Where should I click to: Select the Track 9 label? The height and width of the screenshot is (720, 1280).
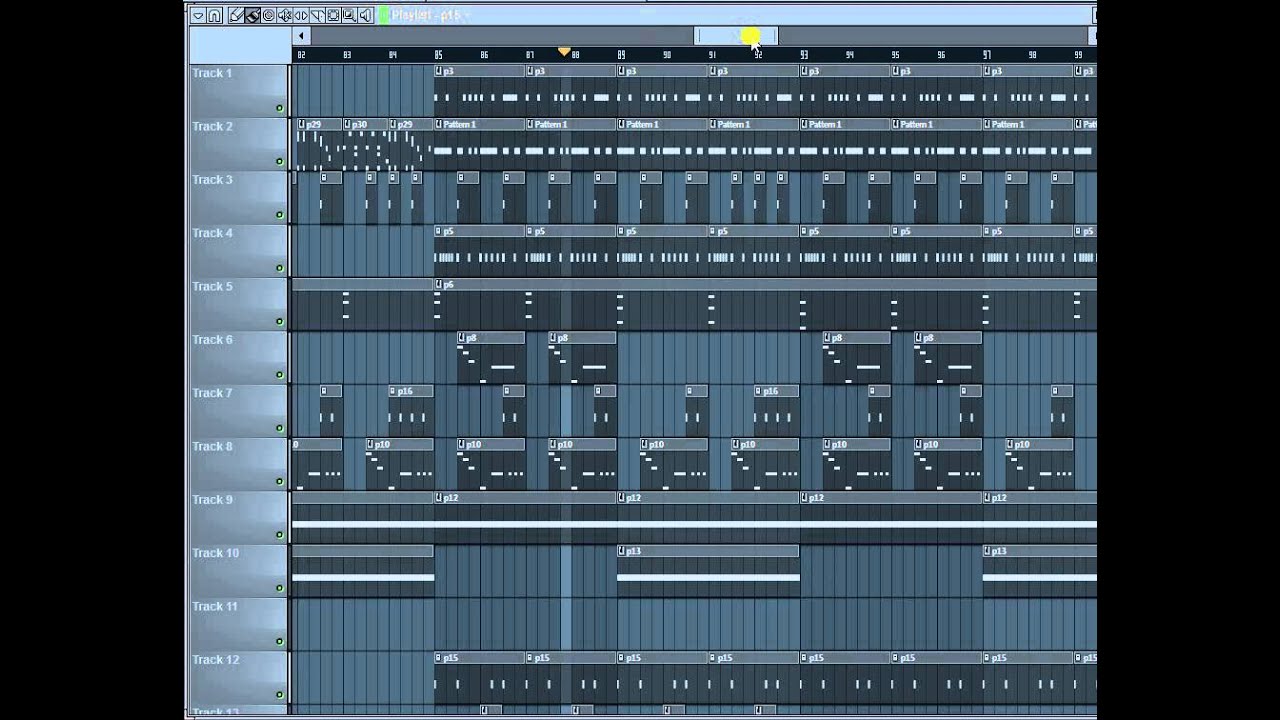click(x=212, y=500)
